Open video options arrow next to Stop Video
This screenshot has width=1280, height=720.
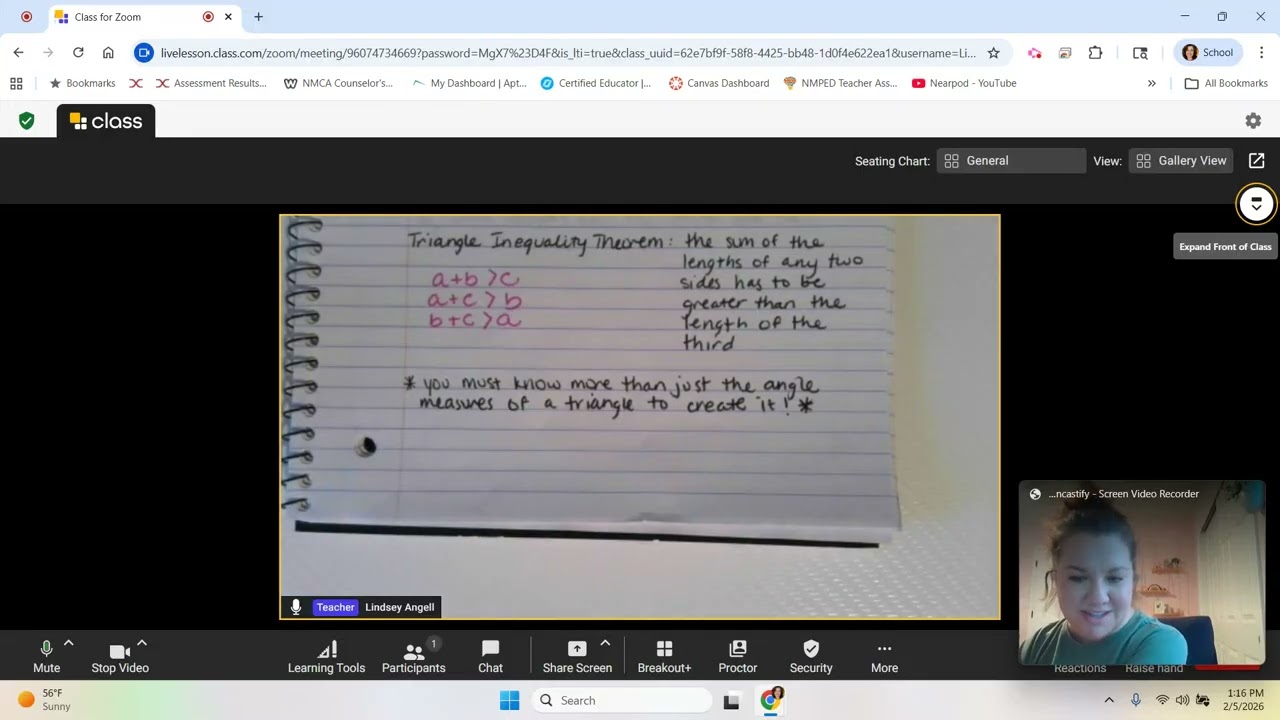[x=142, y=644]
